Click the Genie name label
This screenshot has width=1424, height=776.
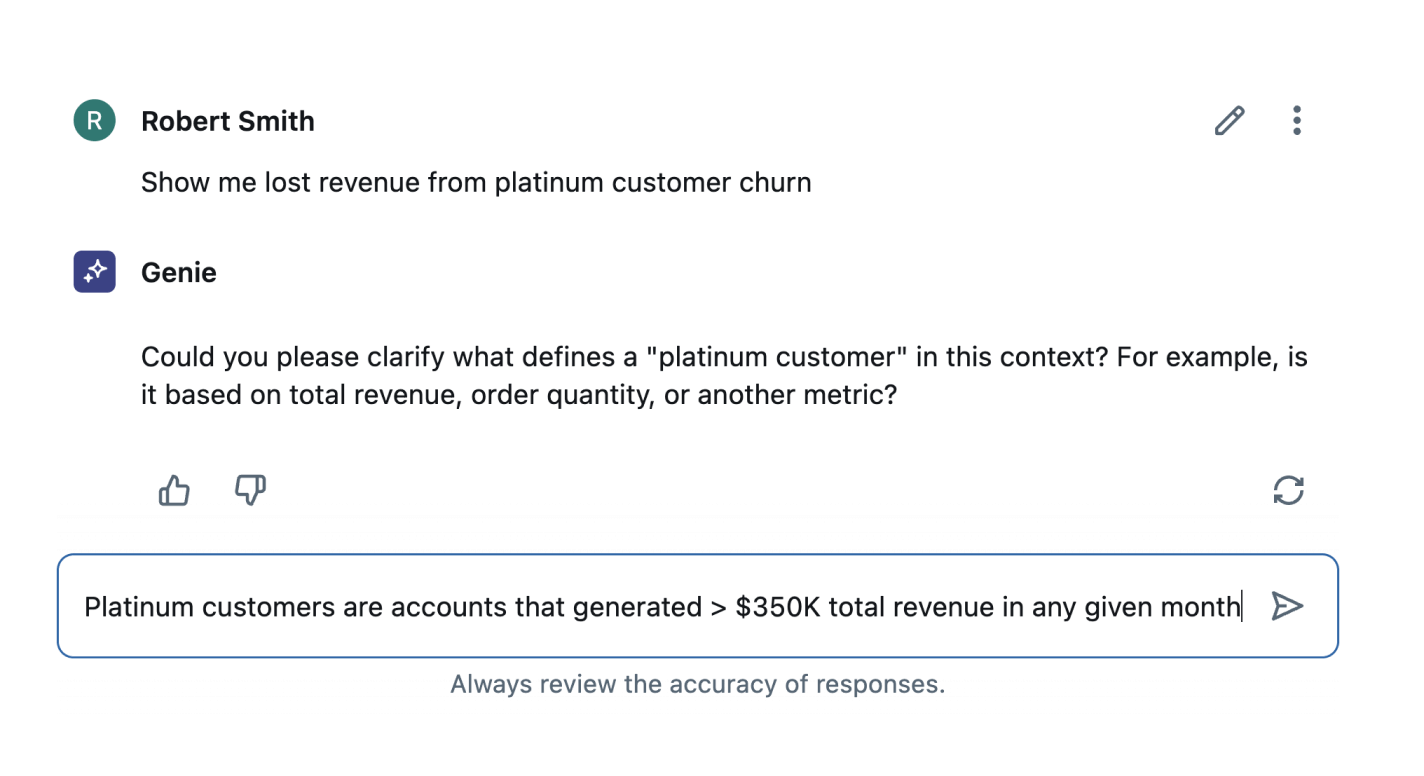[179, 272]
